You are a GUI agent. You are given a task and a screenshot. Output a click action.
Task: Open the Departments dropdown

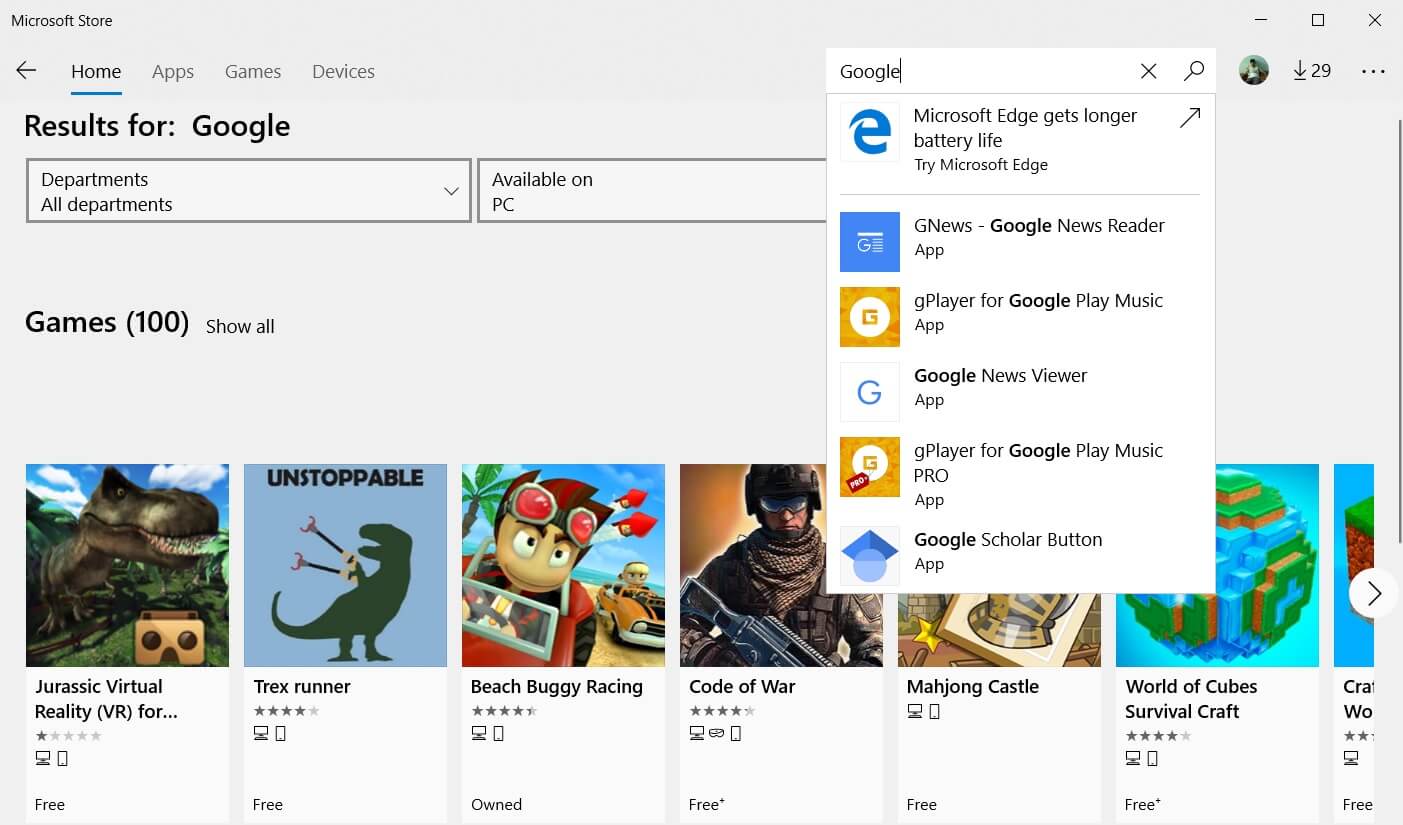tap(248, 190)
